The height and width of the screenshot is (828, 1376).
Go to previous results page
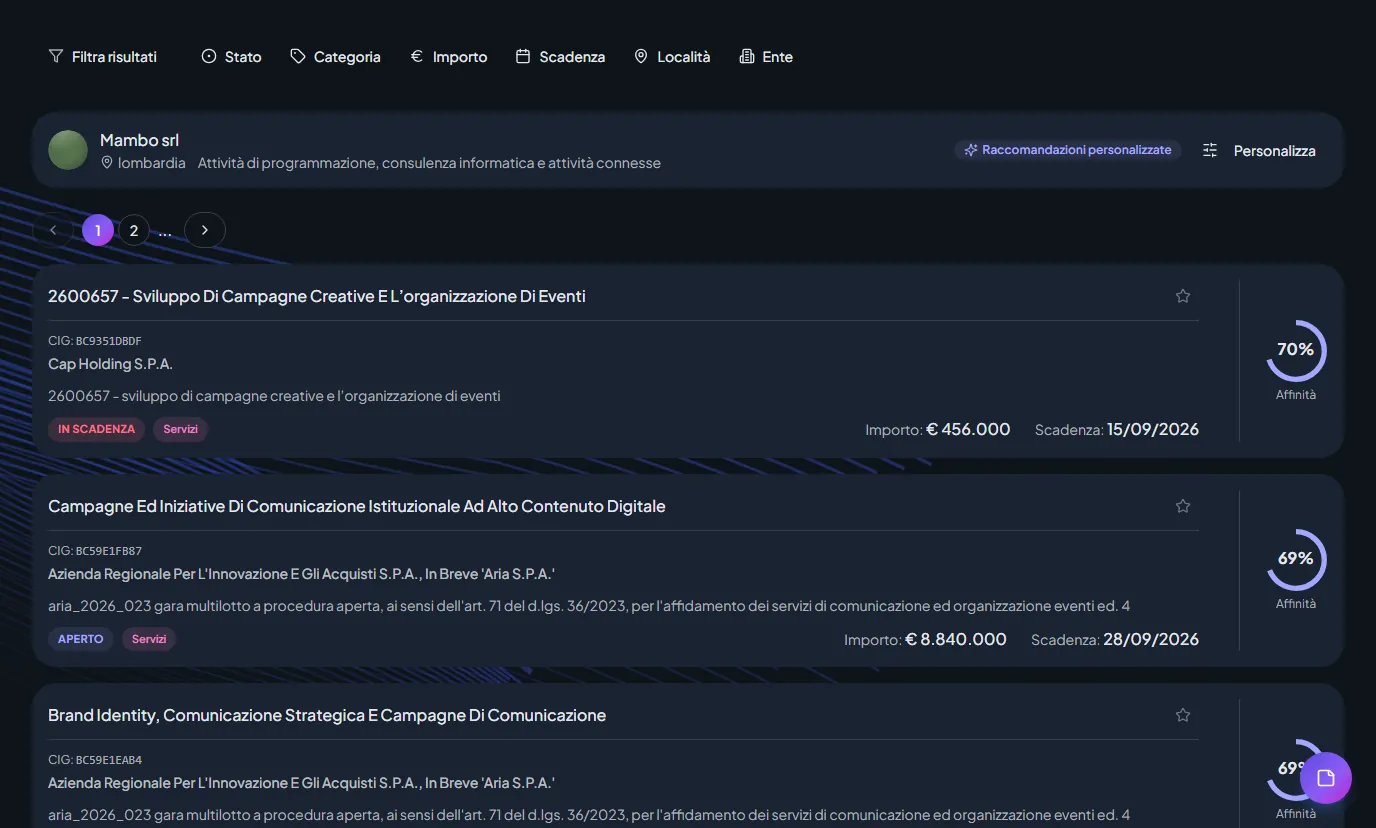(x=53, y=230)
